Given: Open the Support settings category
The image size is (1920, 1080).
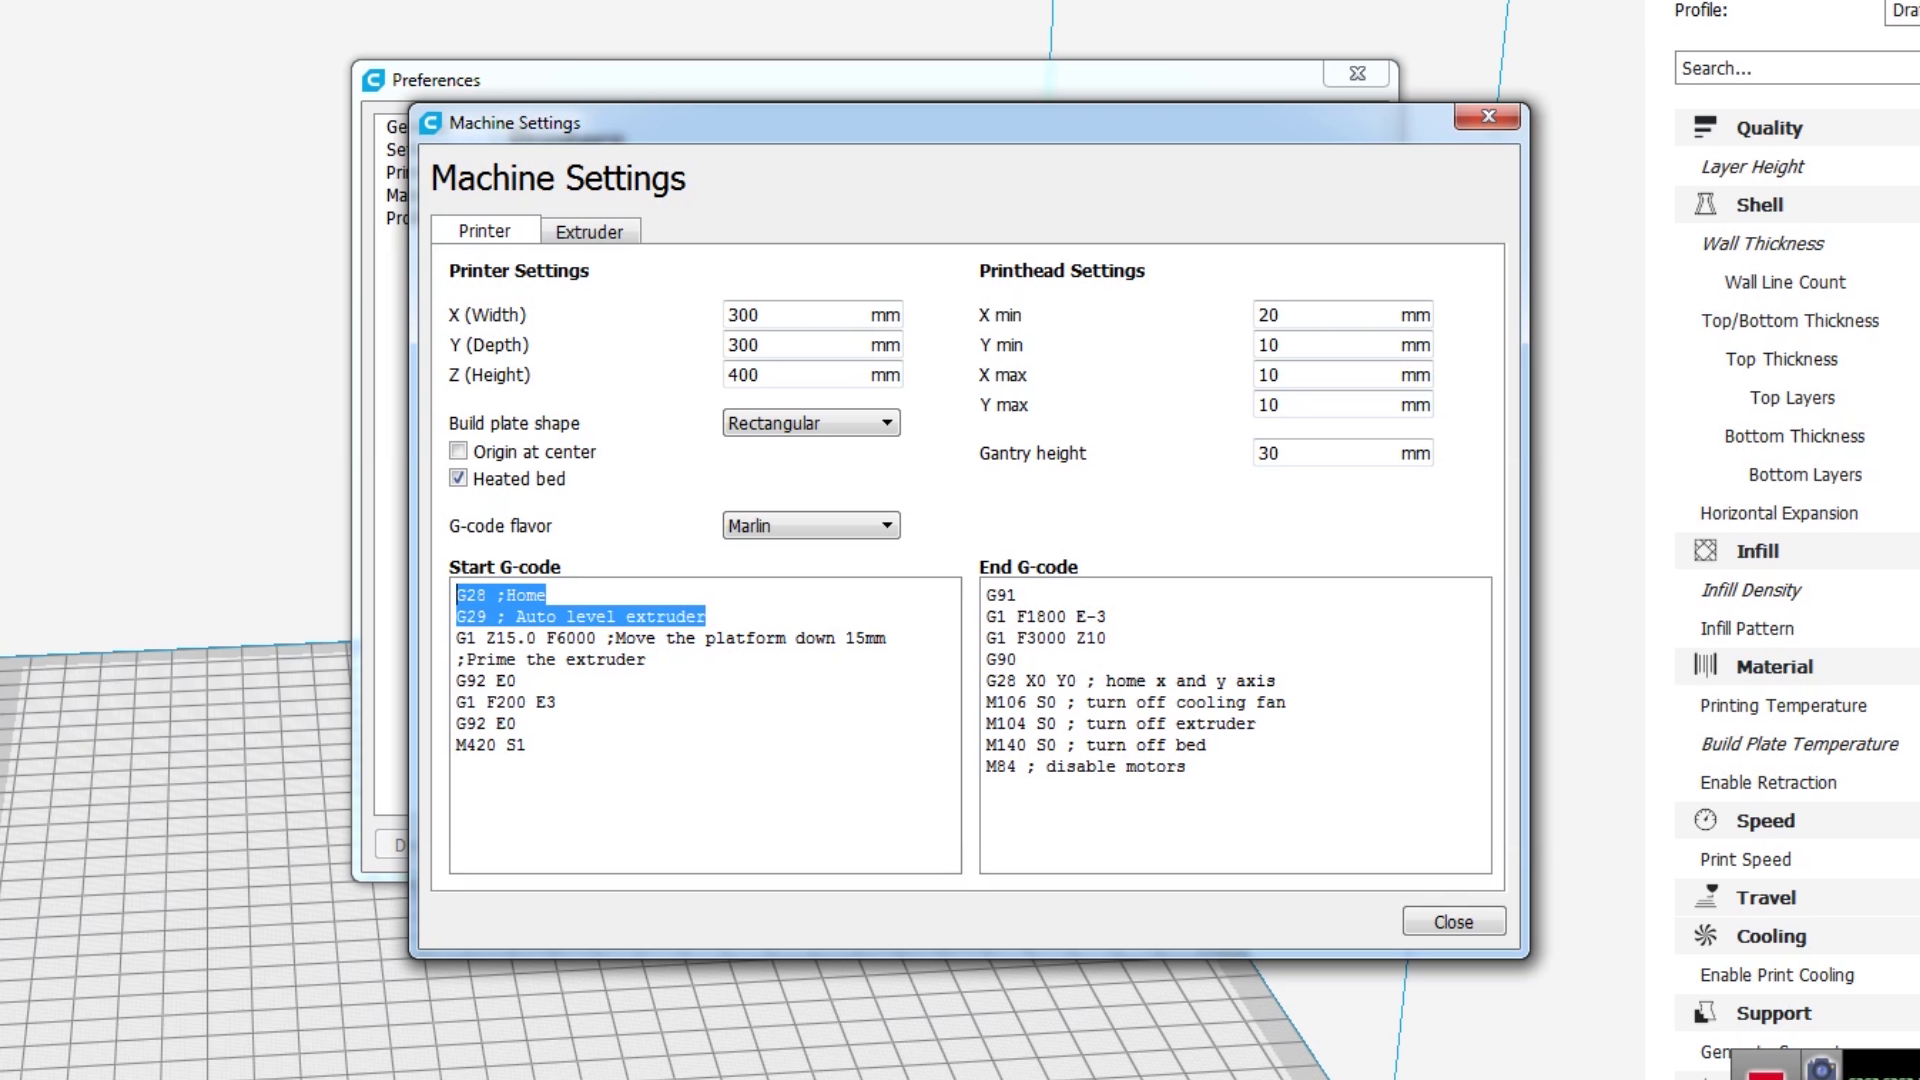Looking at the screenshot, I should pyautogui.click(x=1775, y=1012).
